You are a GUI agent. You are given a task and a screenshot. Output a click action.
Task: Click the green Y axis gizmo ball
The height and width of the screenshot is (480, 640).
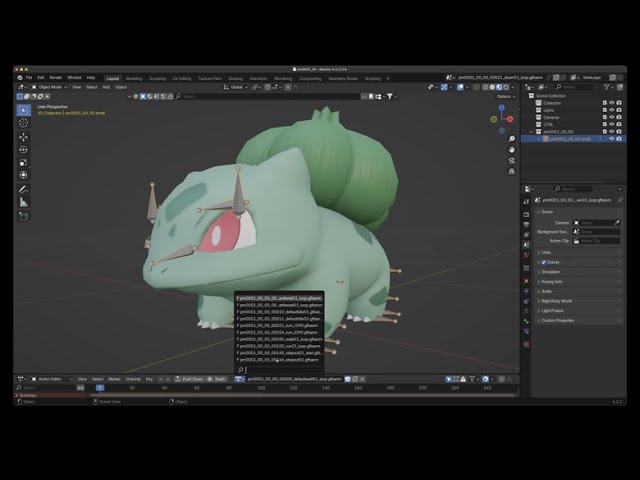[x=494, y=119]
